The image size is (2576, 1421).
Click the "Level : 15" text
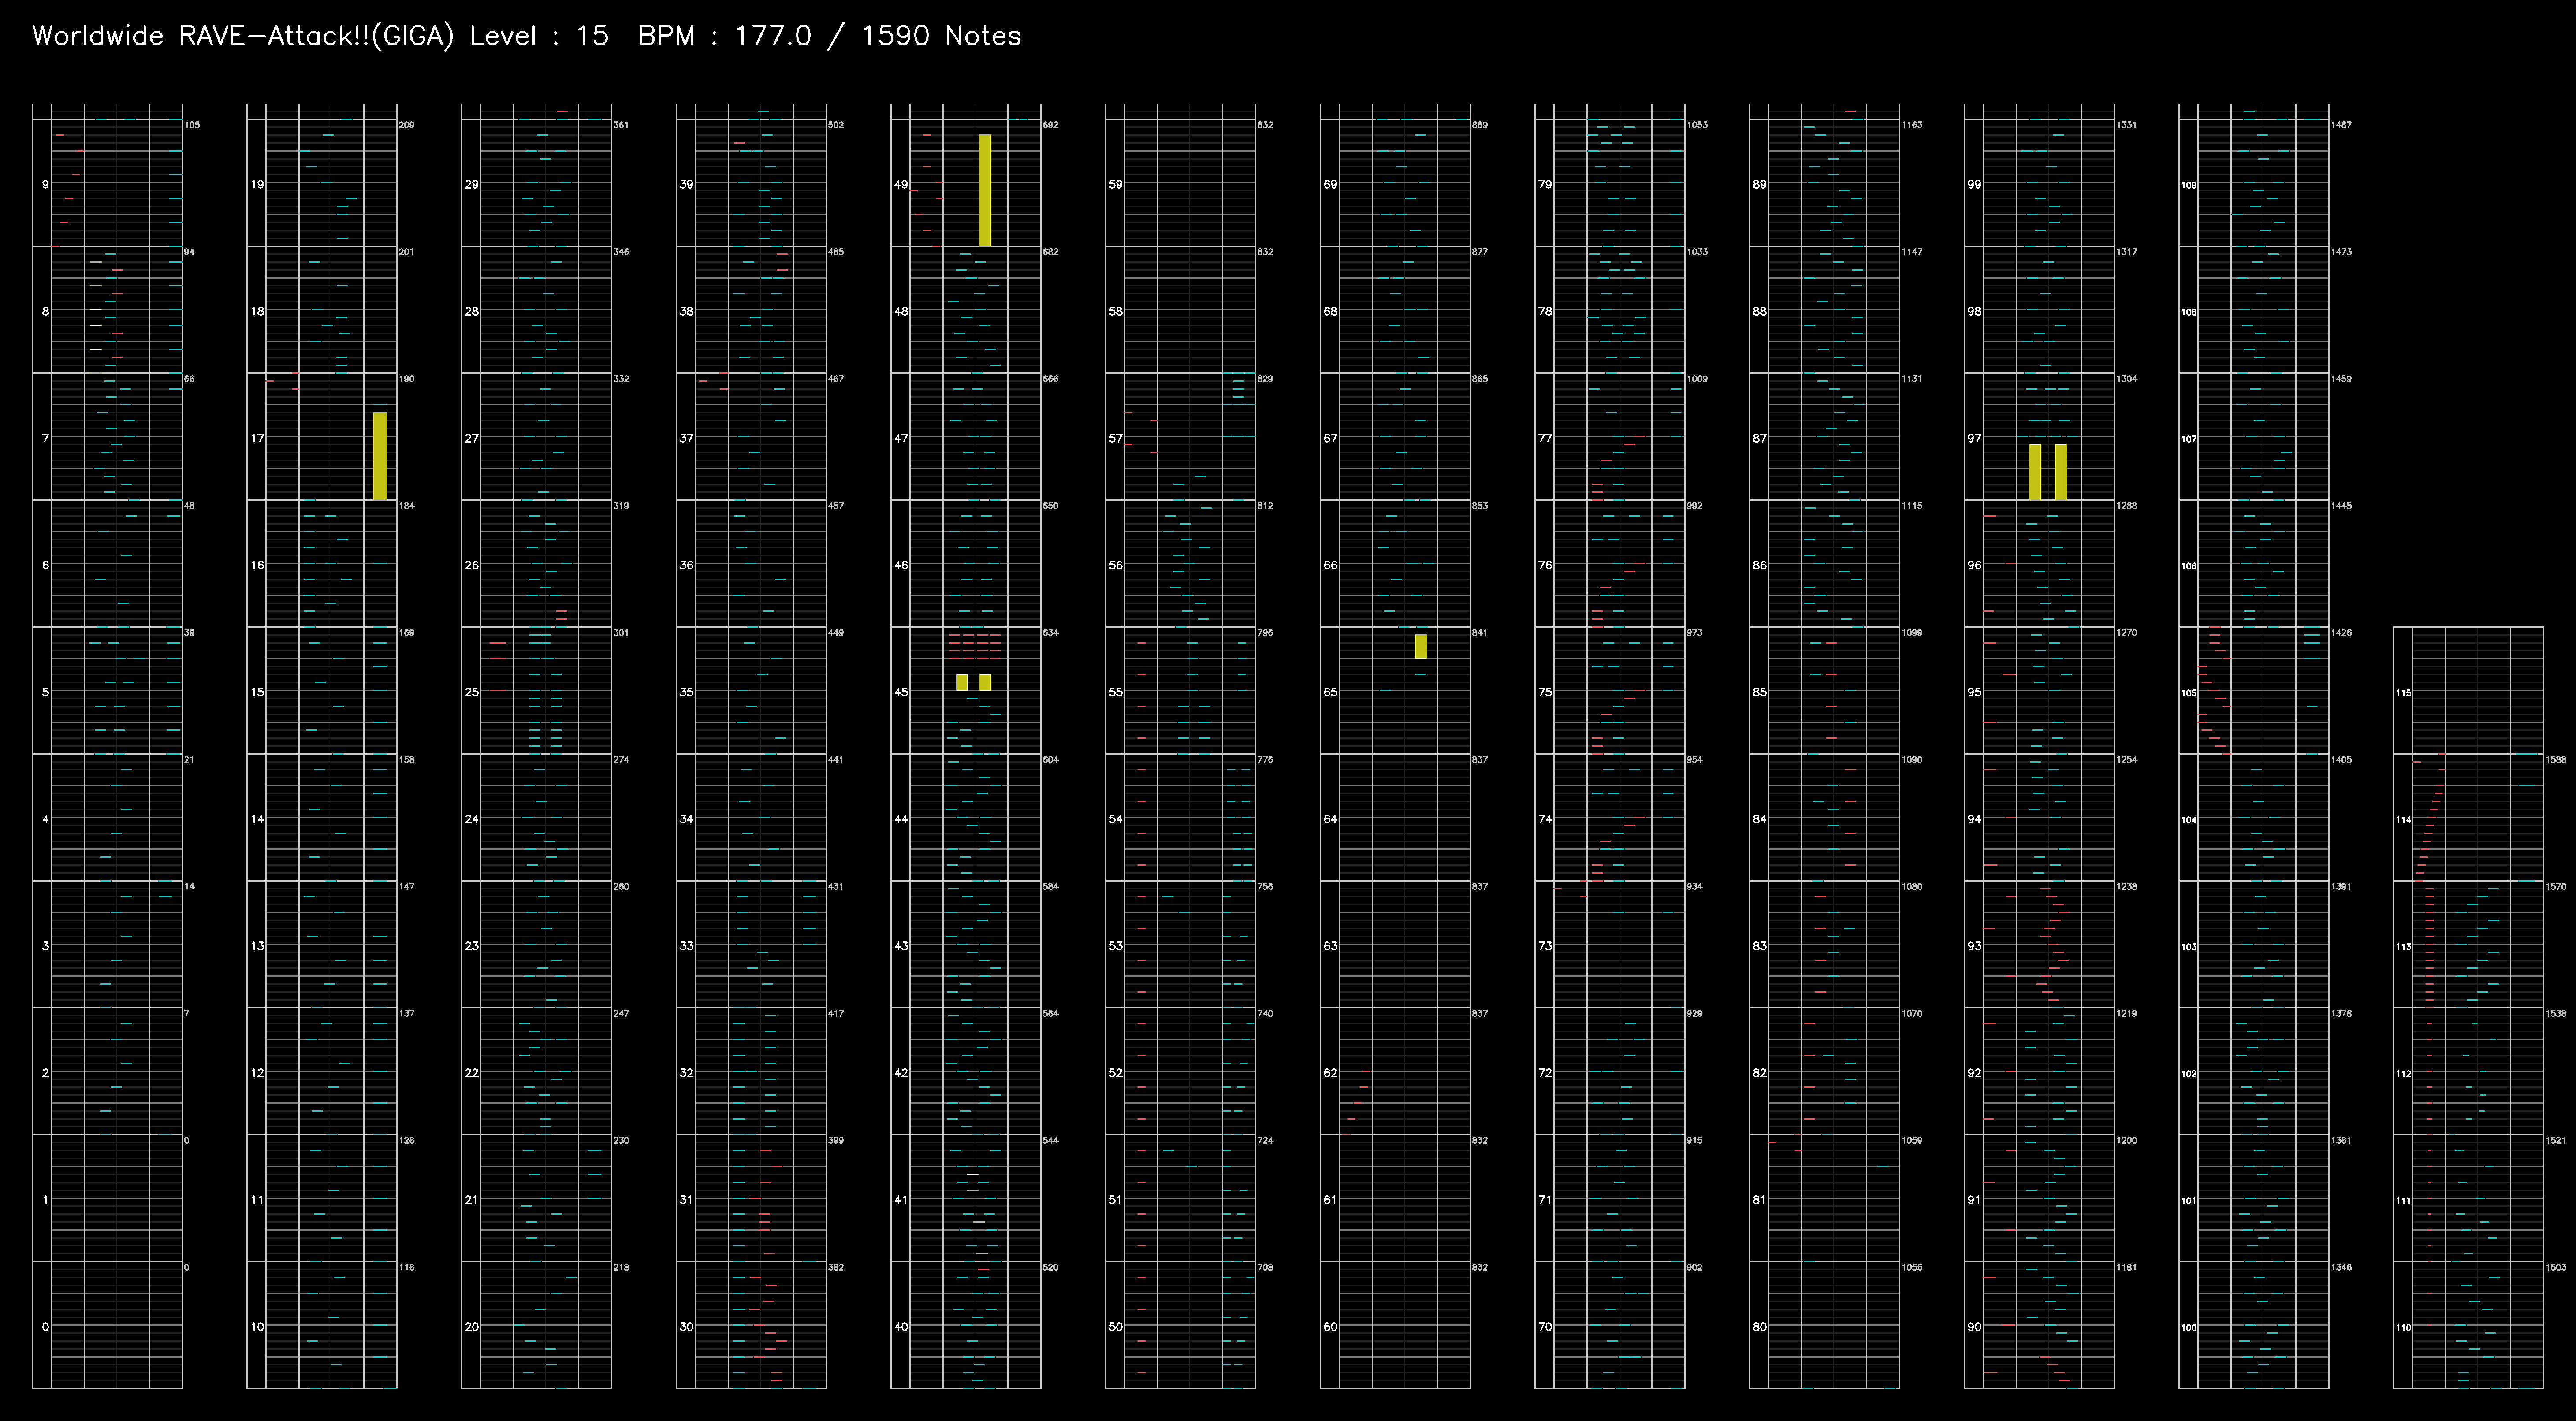pos(539,36)
